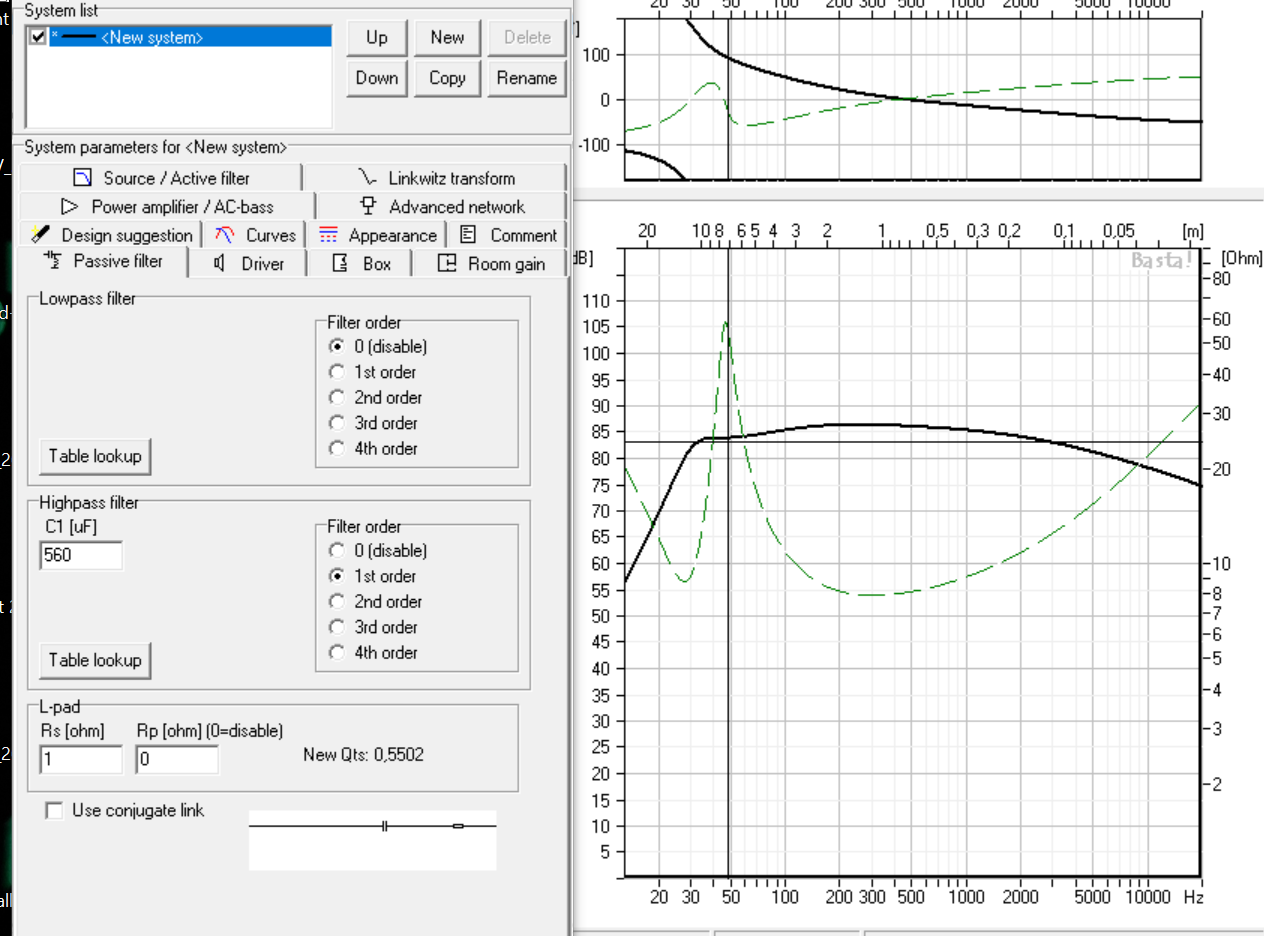The height and width of the screenshot is (936, 1264).
Task: Click highpass filter Table lookup button
Action: (x=96, y=660)
